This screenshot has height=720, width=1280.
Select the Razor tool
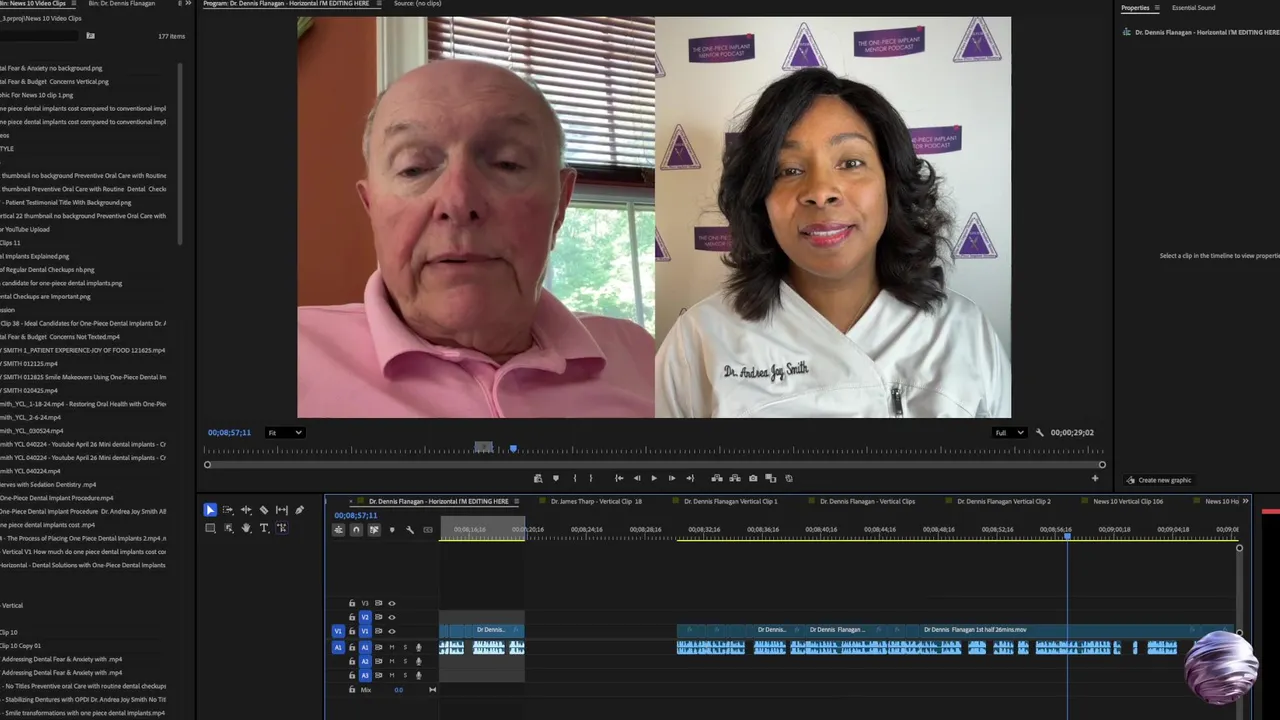click(x=263, y=510)
